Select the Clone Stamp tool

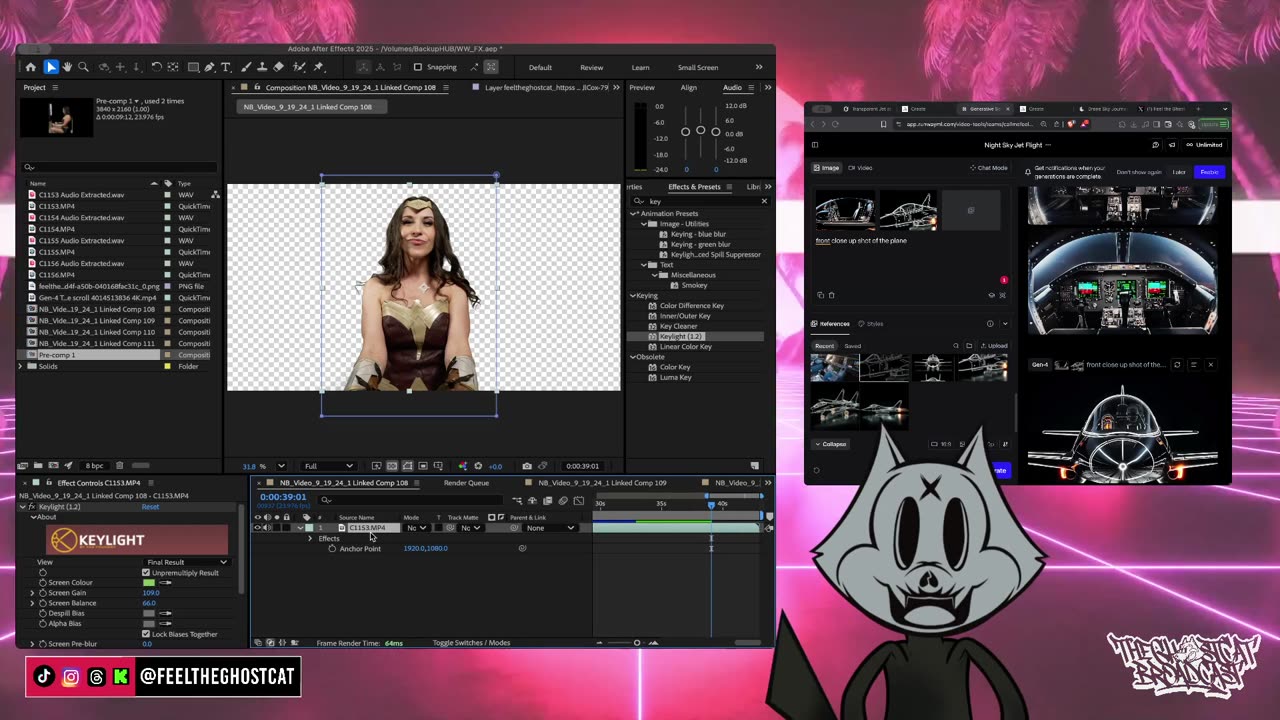[x=262, y=67]
